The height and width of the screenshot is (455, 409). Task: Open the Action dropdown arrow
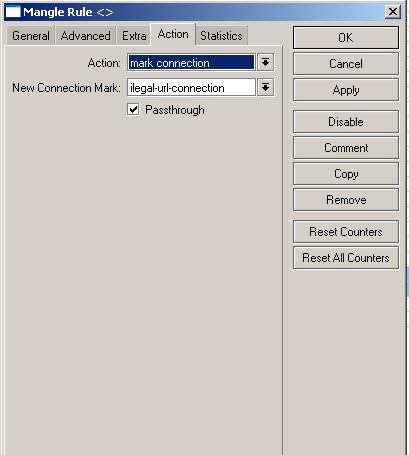click(x=266, y=62)
